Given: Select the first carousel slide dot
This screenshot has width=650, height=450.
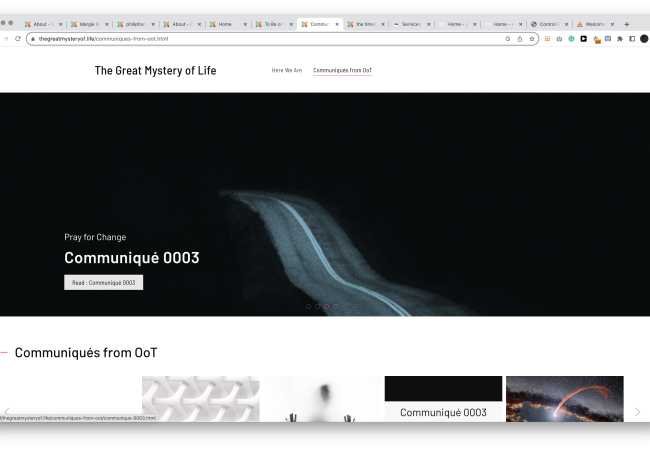Looking at the screenshot, I should pyautogui.click(x=308, y=307).
